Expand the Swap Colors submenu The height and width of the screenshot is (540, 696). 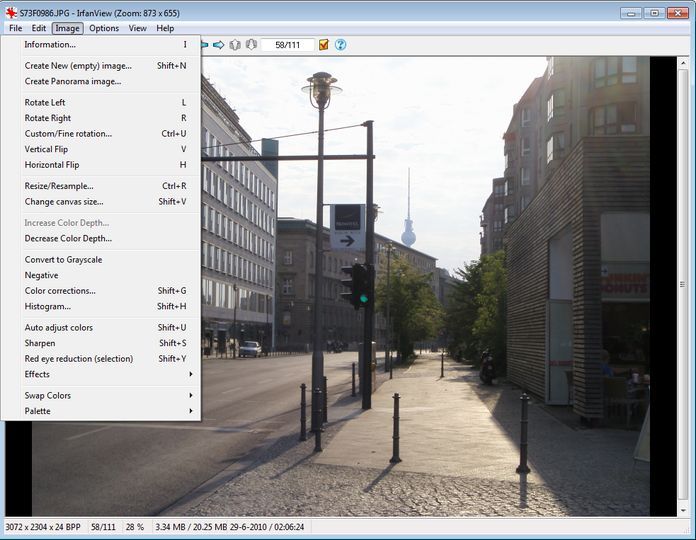[106, 395]
